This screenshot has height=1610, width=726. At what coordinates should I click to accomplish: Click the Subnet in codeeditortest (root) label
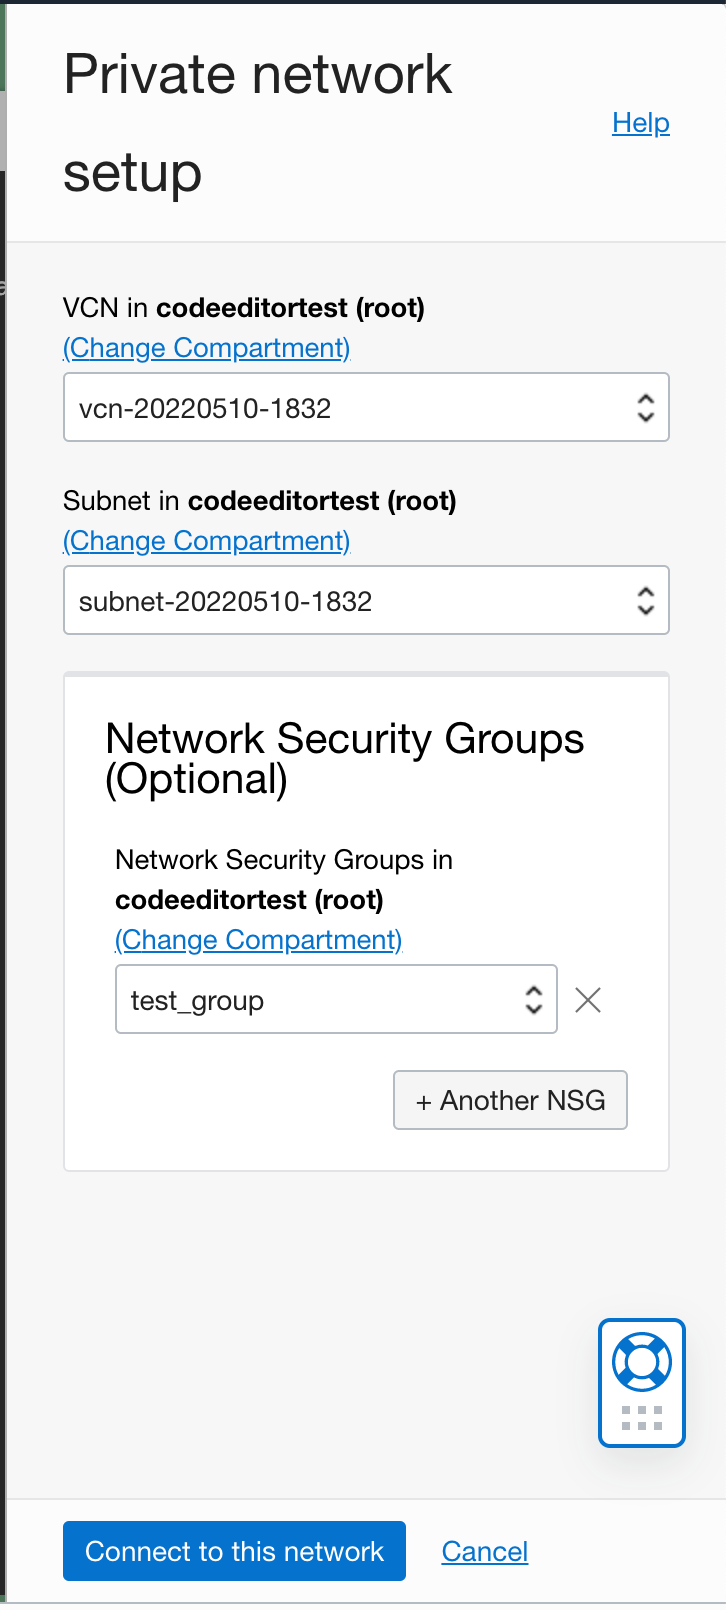(x=259, y=501)
